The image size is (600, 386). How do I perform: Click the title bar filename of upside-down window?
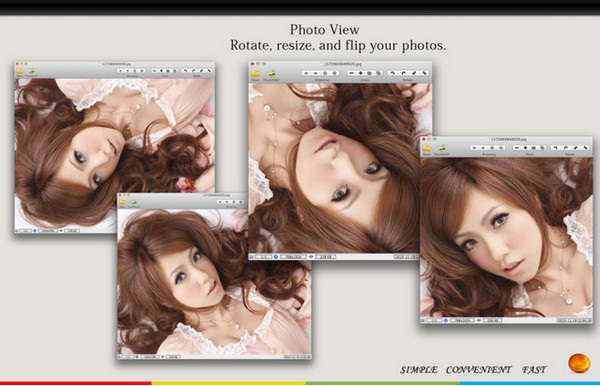click(343, 64)
